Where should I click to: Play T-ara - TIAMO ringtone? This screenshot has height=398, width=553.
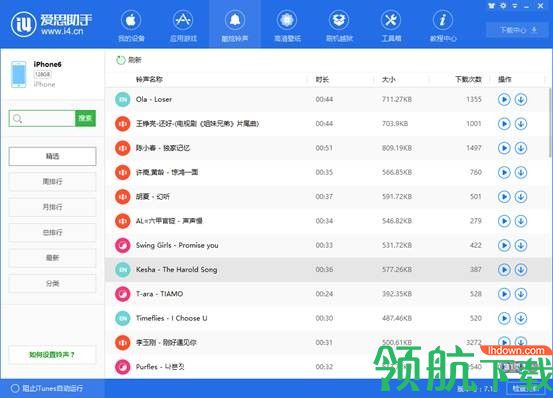click(504, 294)
